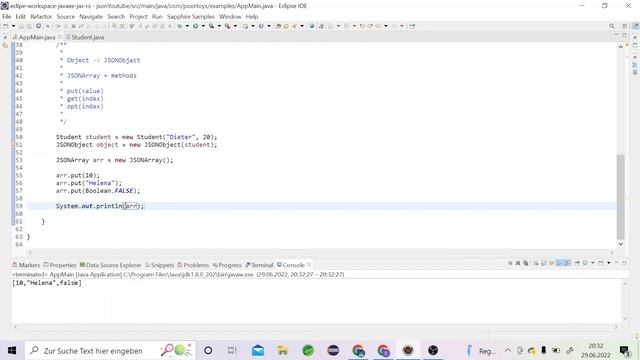Viewport: 640px width, 360px height.
Task: Click the Save All toolbar icon
Action: tap(30, 26)
